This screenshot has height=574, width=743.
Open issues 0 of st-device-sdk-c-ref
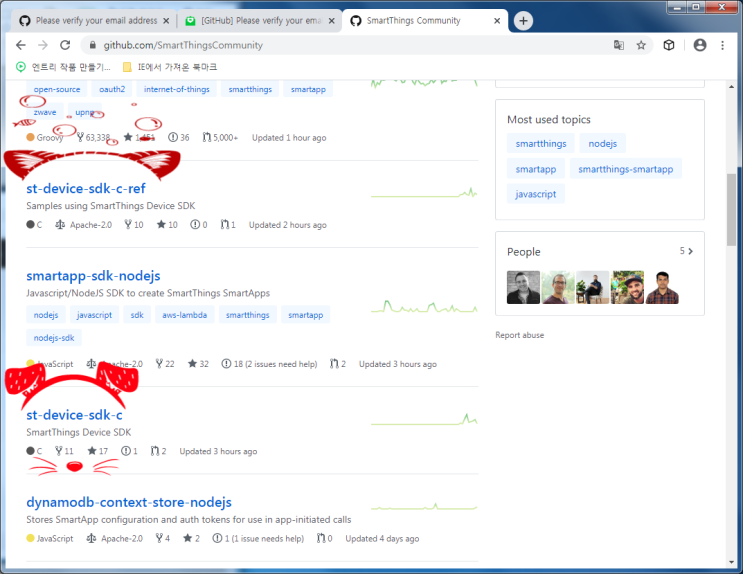[x=199, y=225]
